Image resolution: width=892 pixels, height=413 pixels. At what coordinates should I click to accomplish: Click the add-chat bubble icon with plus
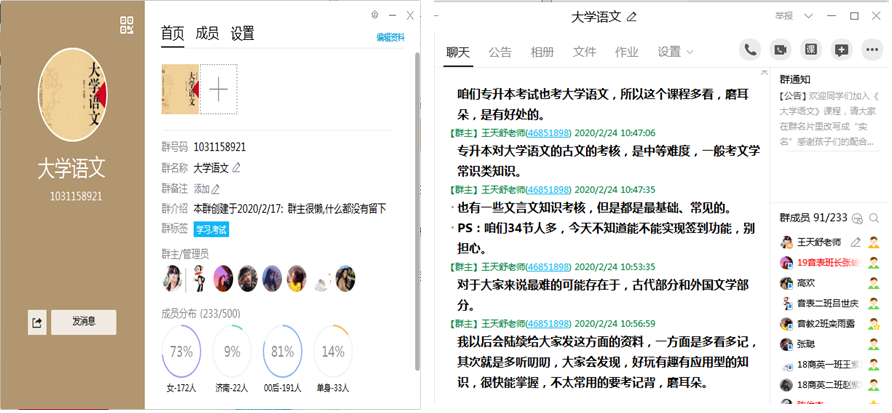pyautogui.click(x=842, y=50)
